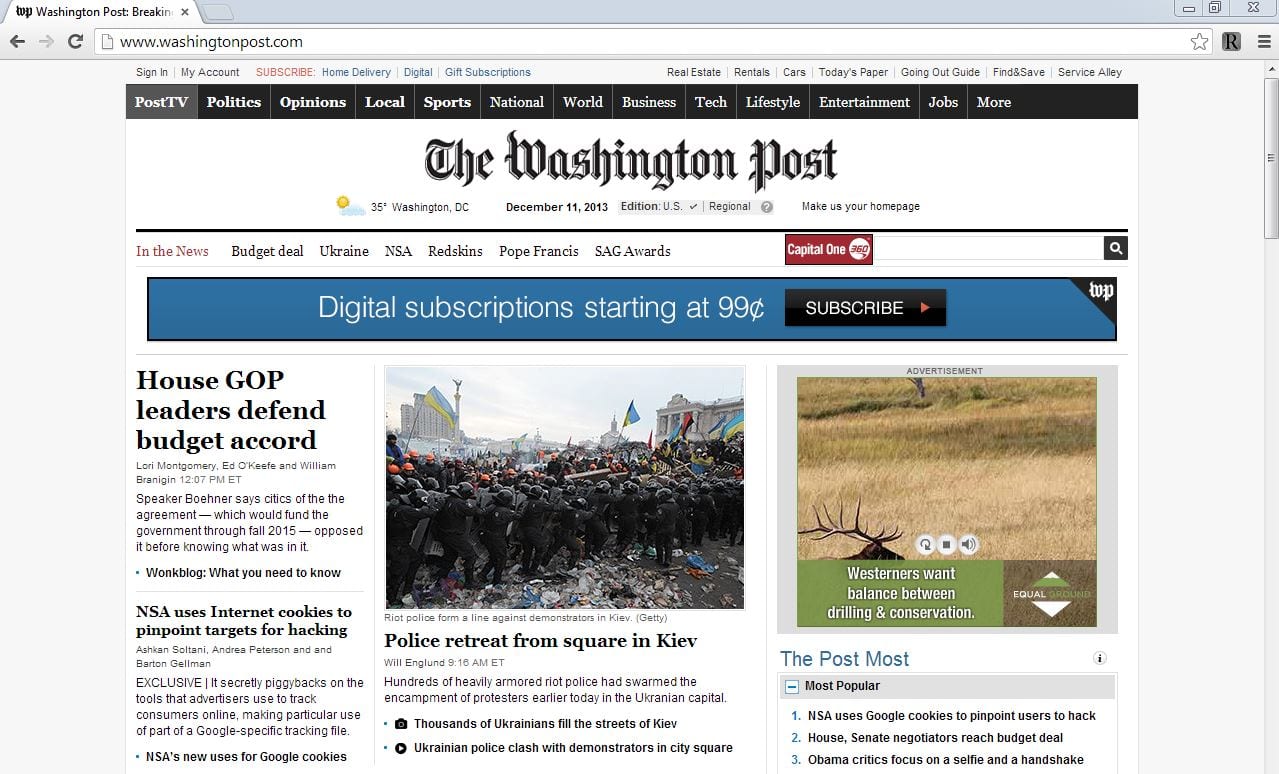This screenshot has height=774, width=1279.
Task: Stop the advertisement video playback
Action: [947, 545]
